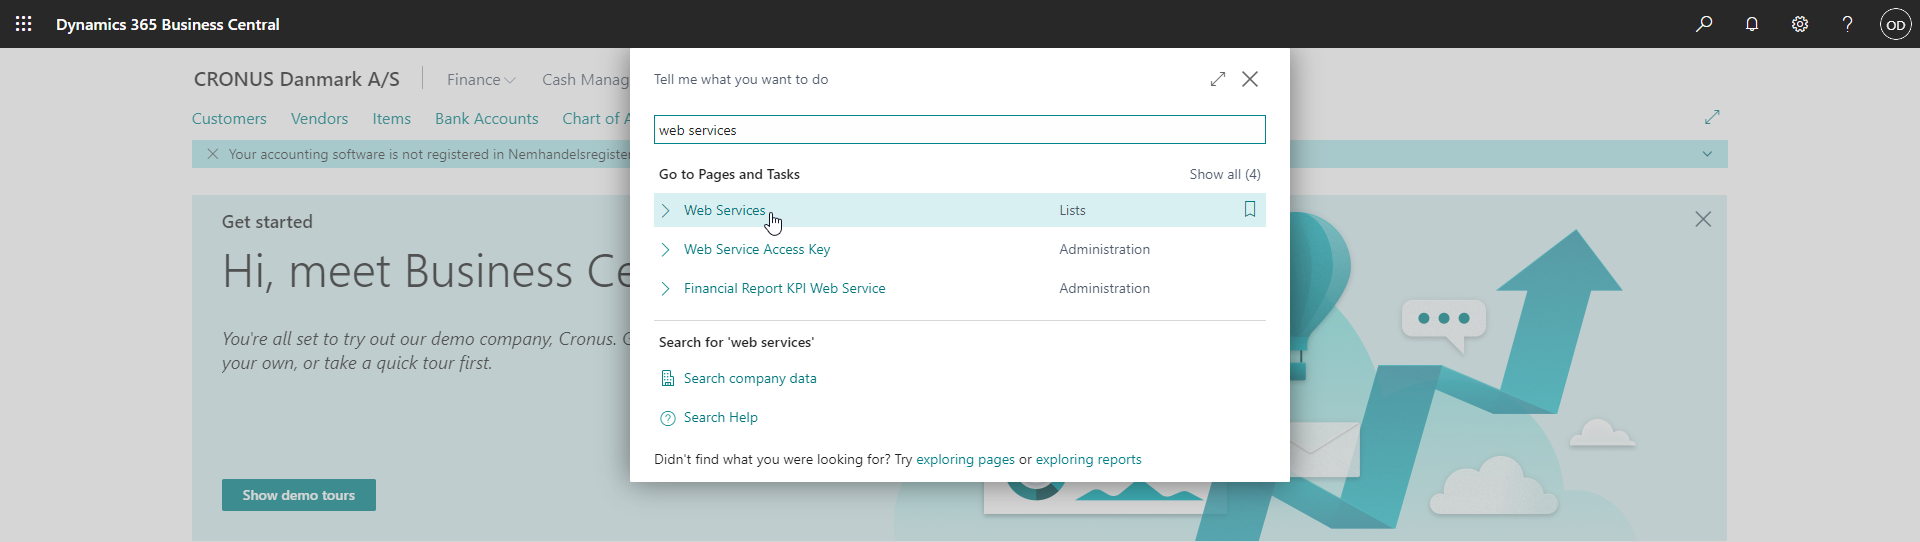Click the Search company data document icon
The image size is (1920, 542).
(x=668, y=378)
